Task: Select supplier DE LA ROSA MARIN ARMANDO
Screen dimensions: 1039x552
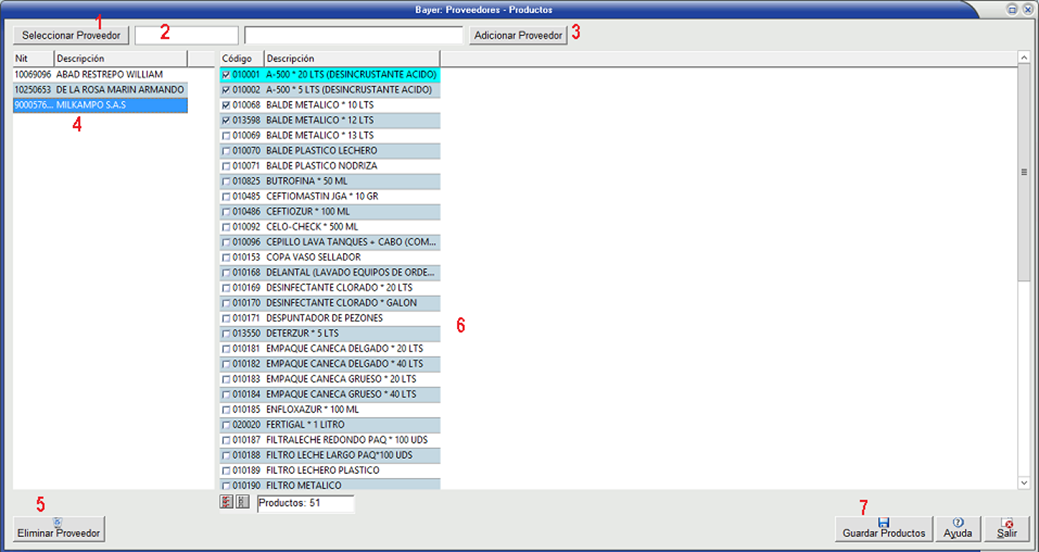Action: pyautogui.click(x=100, y=90)
